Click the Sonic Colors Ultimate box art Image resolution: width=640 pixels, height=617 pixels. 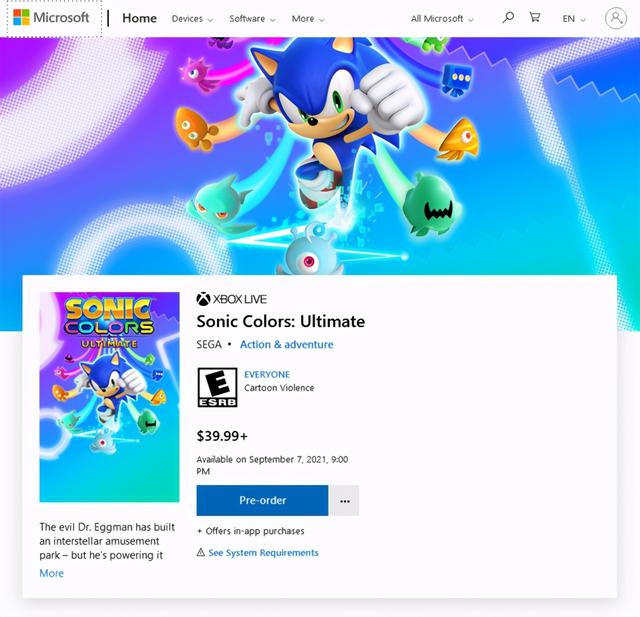pos(110,397)
